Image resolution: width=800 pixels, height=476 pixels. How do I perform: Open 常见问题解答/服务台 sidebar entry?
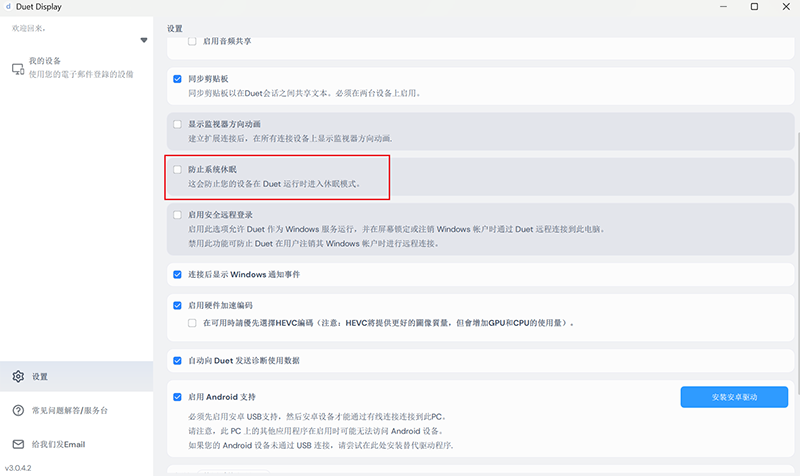click(x=77, y=410)
